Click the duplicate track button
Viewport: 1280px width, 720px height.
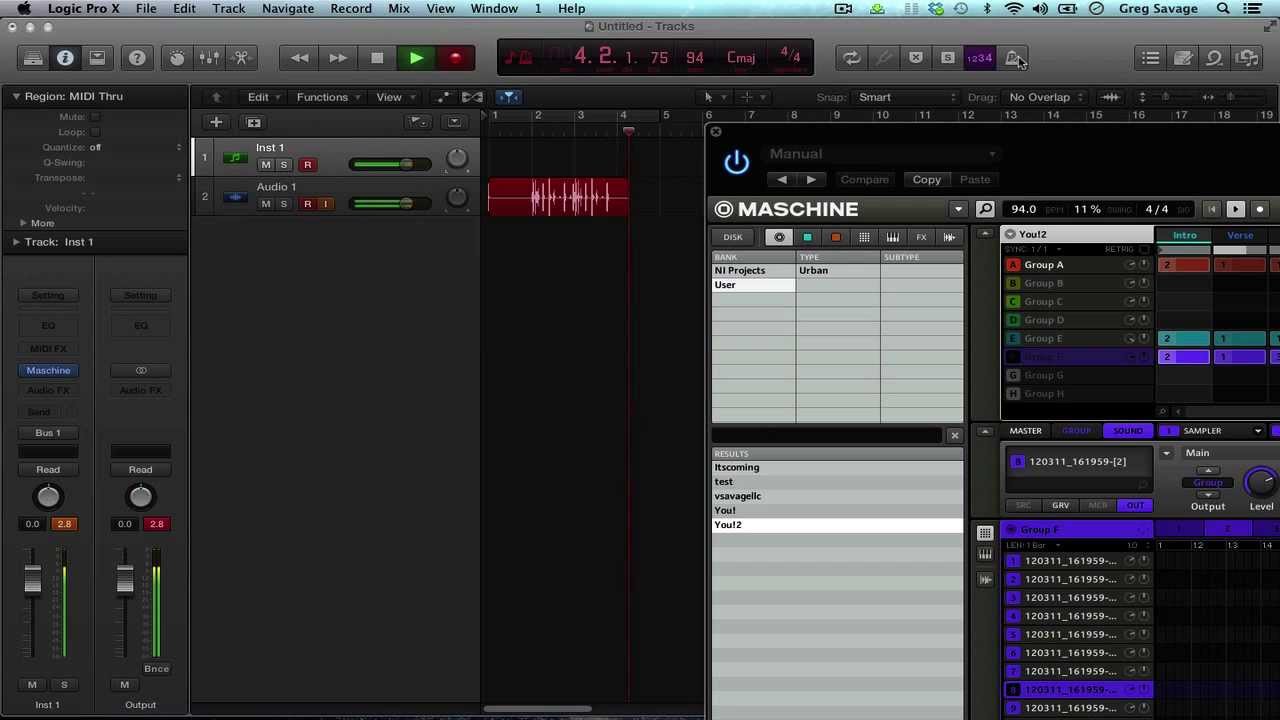254,122
